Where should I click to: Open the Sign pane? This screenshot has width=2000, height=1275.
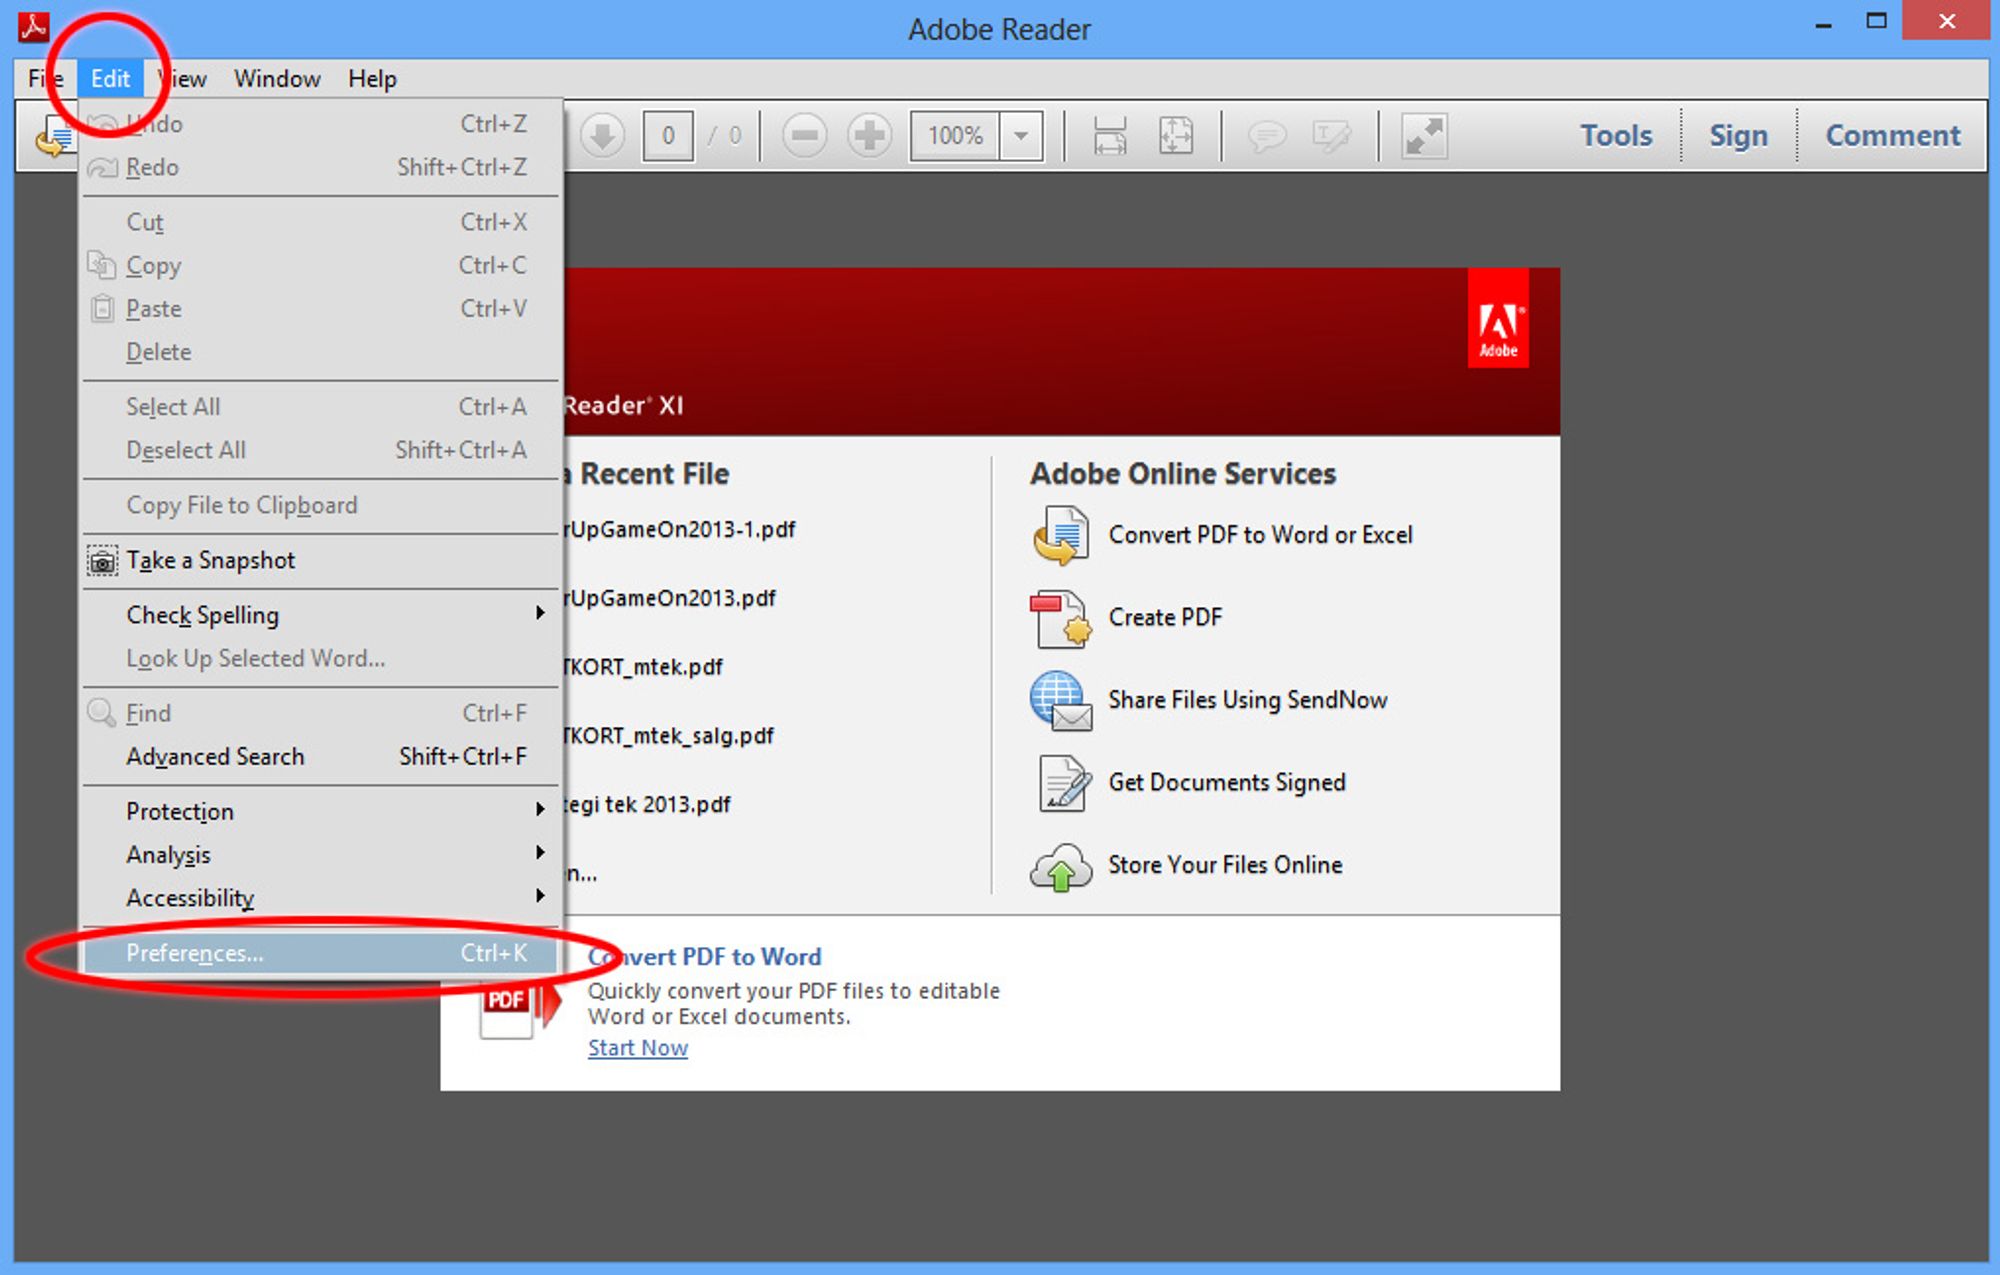point(1738,136)
